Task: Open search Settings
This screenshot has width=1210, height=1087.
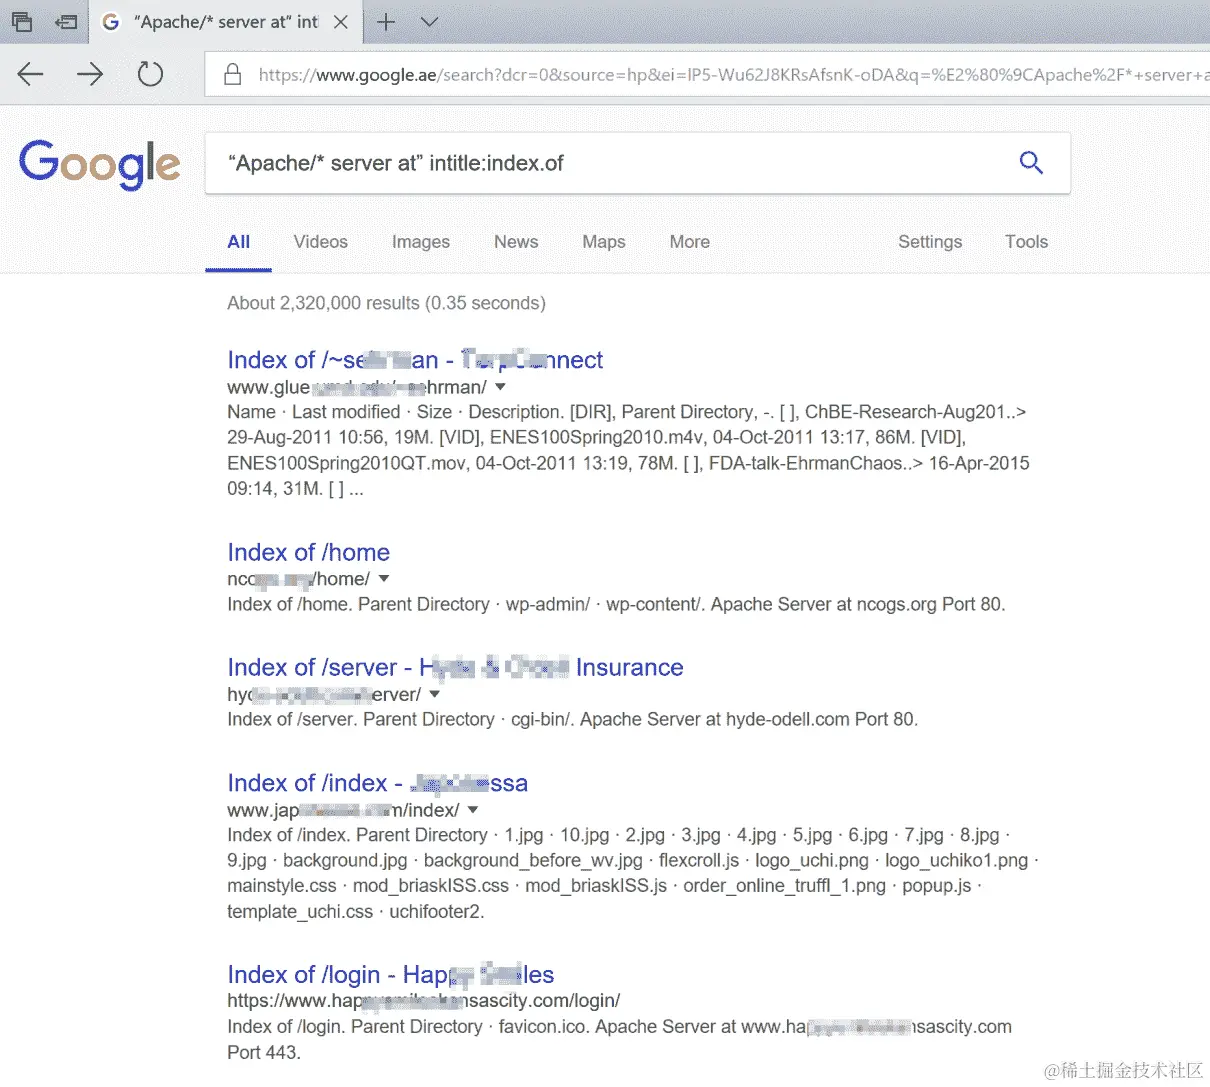Action: (x=930, y=242)
